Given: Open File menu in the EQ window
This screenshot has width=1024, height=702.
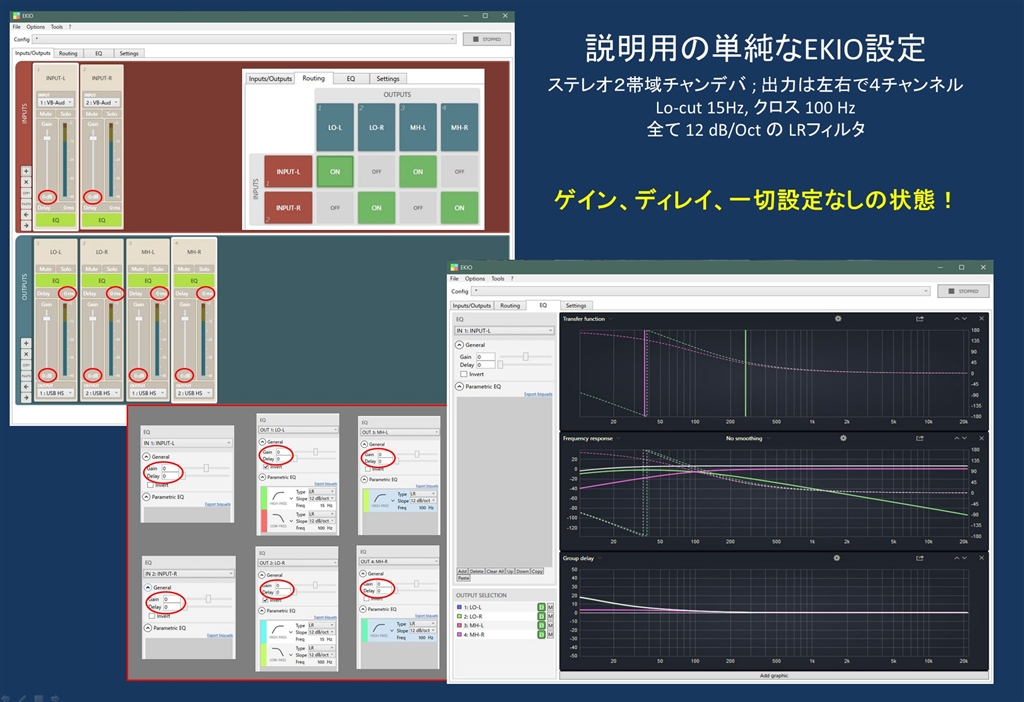Looking at the screenshot, I should tap(455, 278).
